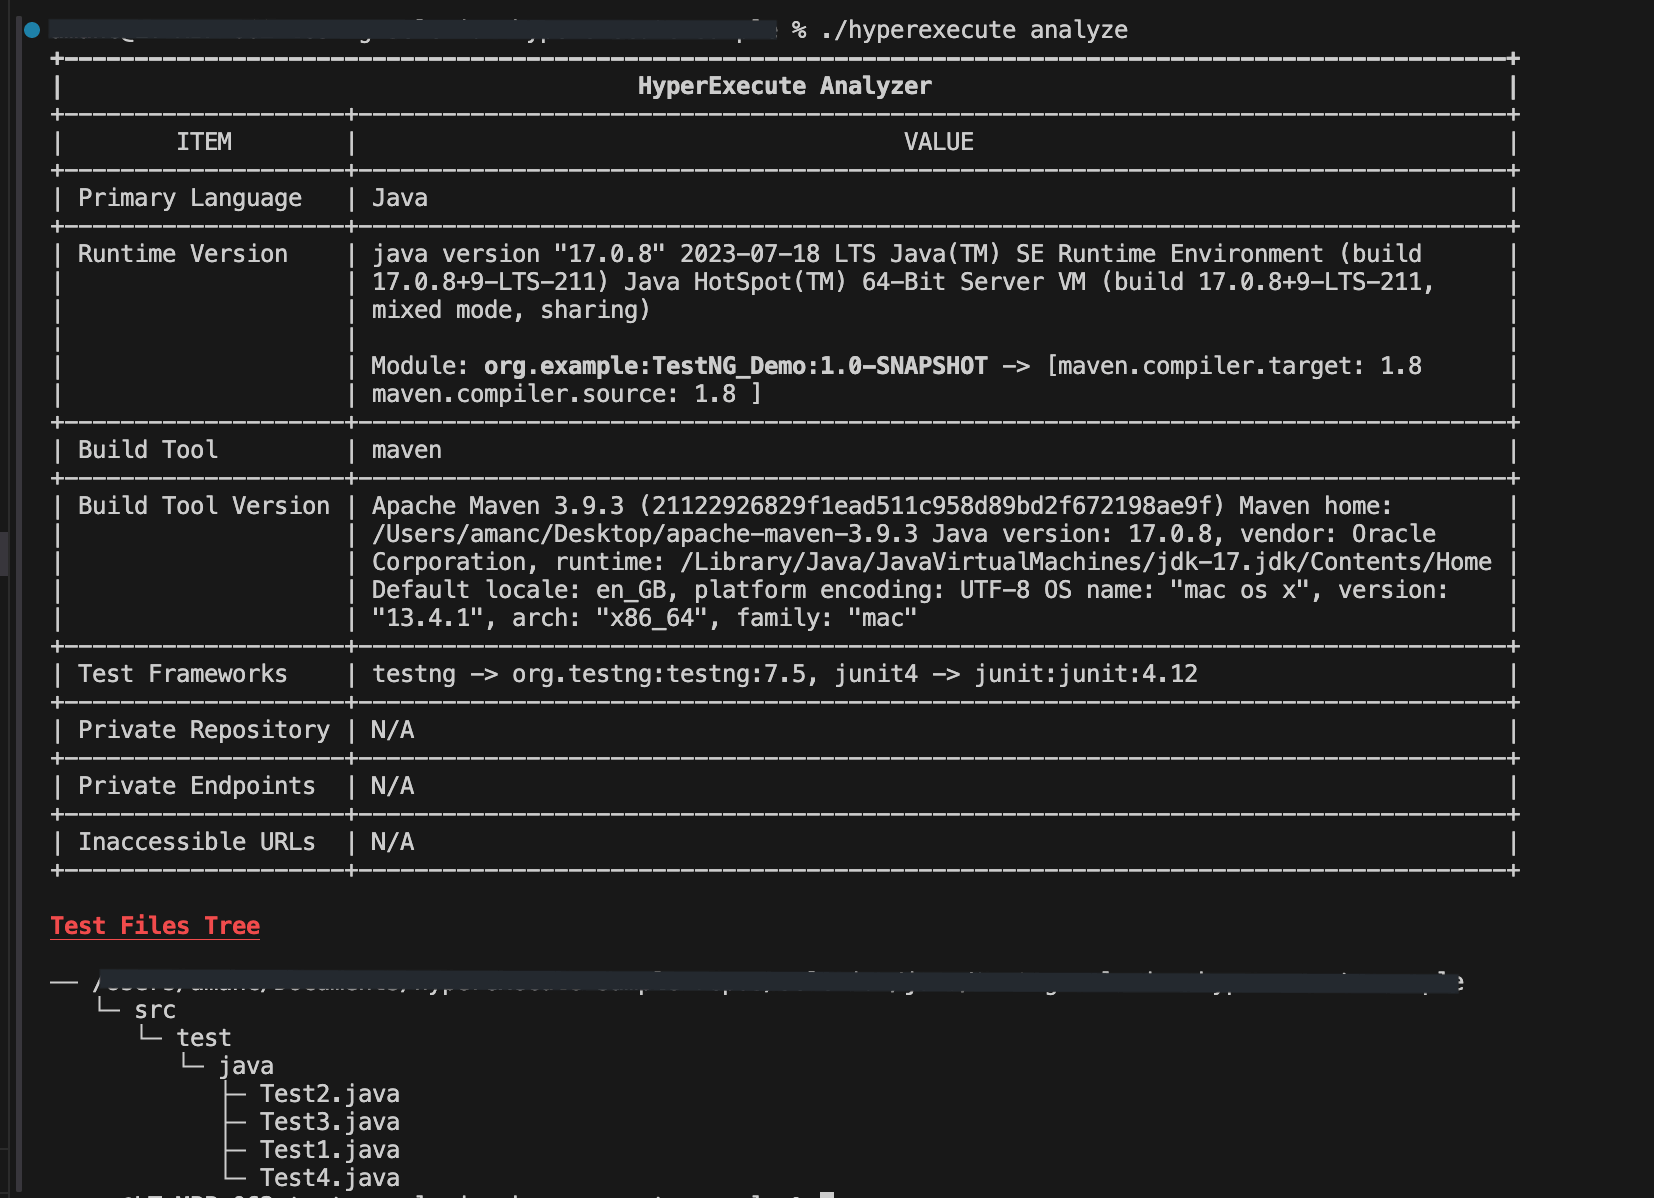Click the maven value in Build Tool row

[406, 450]
